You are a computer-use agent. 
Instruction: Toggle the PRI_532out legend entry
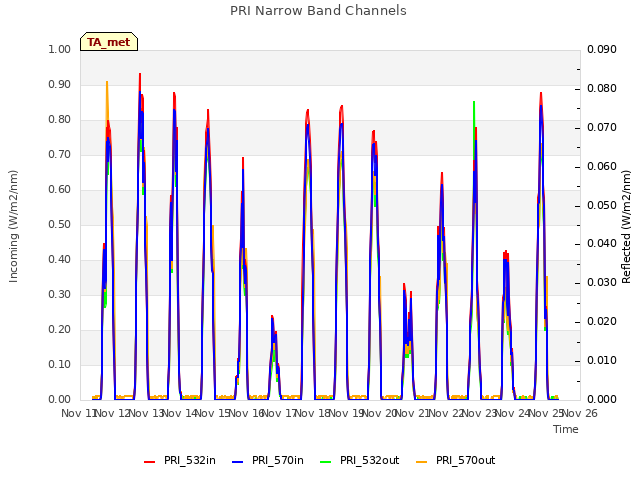(x=360, y=460)
